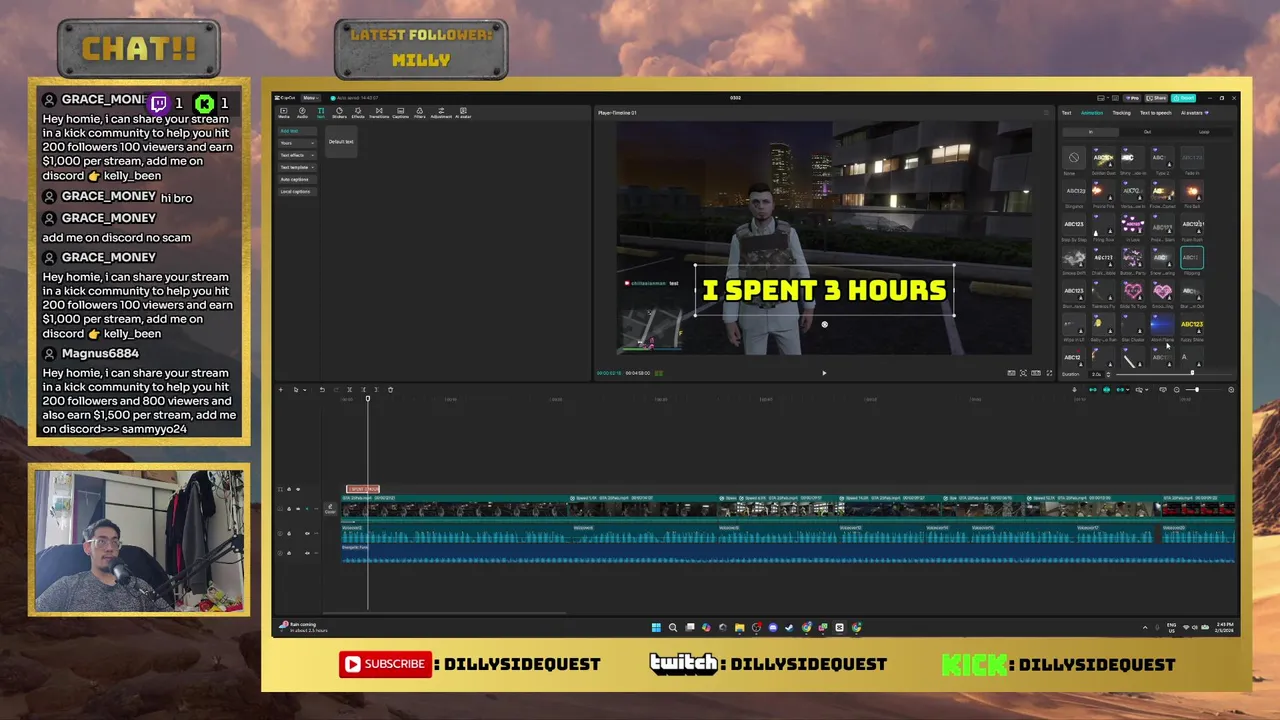Open Windows Start menu on taskbar
The image size is (1280, 720).
(656, 628)
